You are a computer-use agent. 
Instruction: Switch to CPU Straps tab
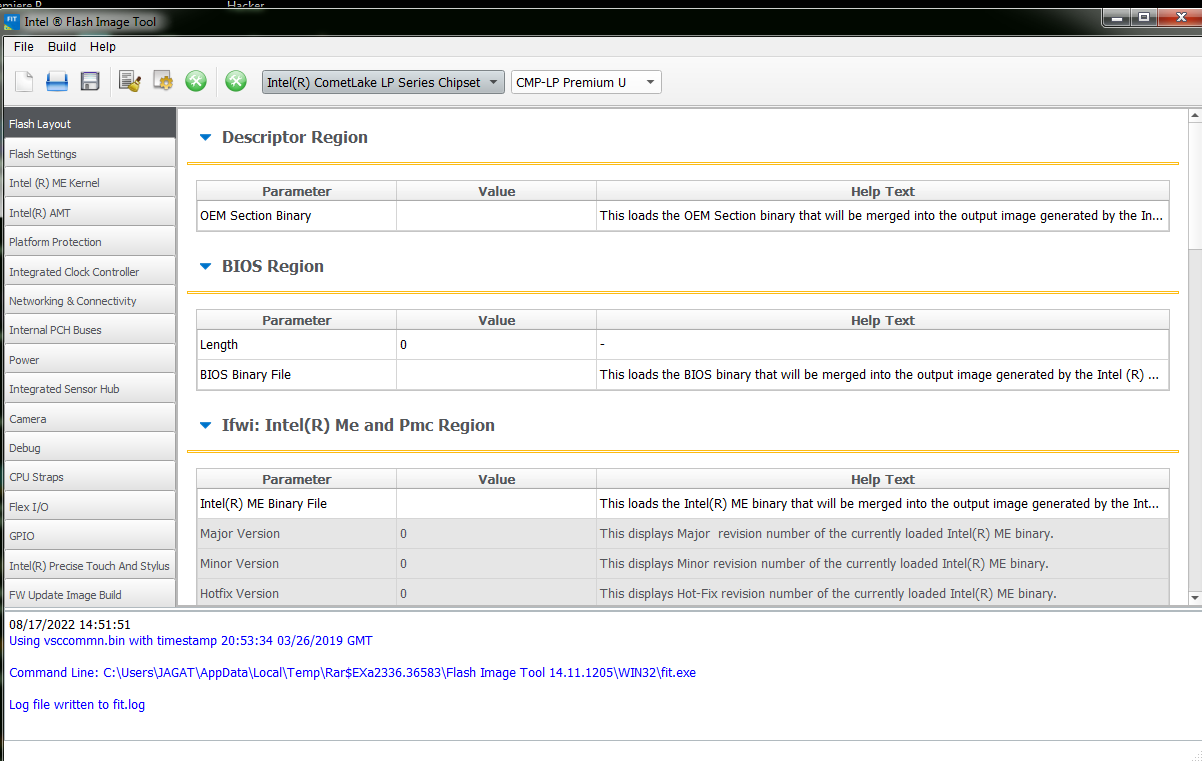(89, 477)
